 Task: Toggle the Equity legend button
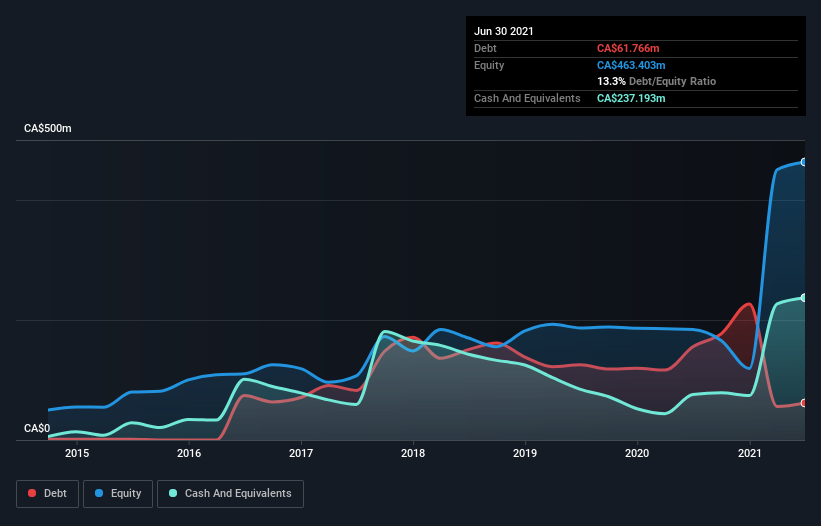coord(118,494)
